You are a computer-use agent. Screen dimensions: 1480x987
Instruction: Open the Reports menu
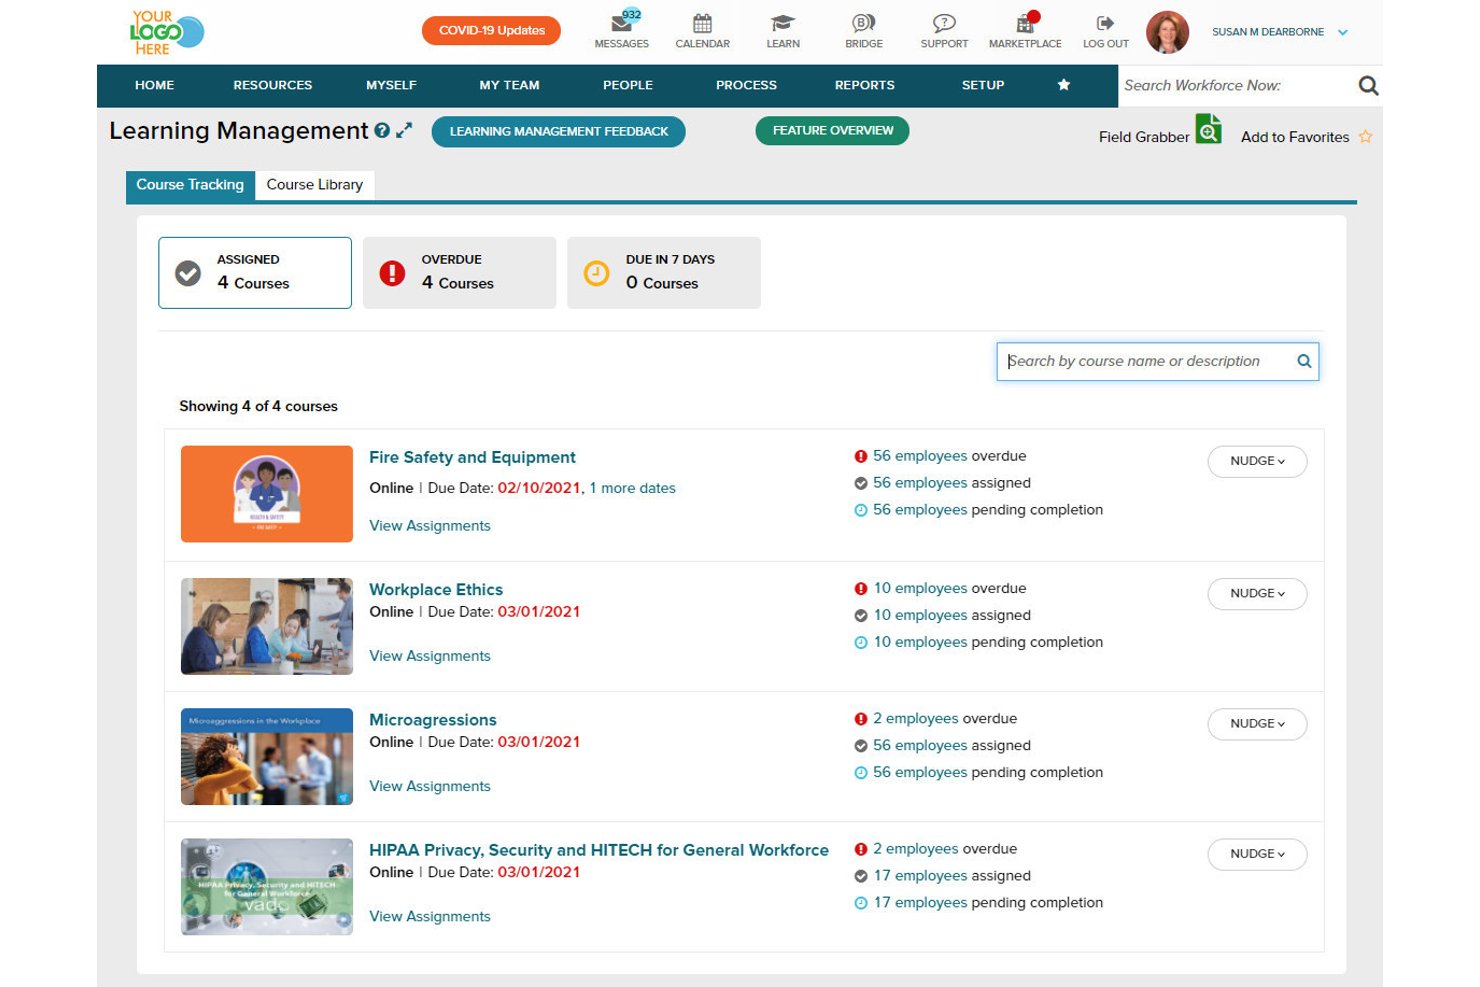(x=865, y=85)
